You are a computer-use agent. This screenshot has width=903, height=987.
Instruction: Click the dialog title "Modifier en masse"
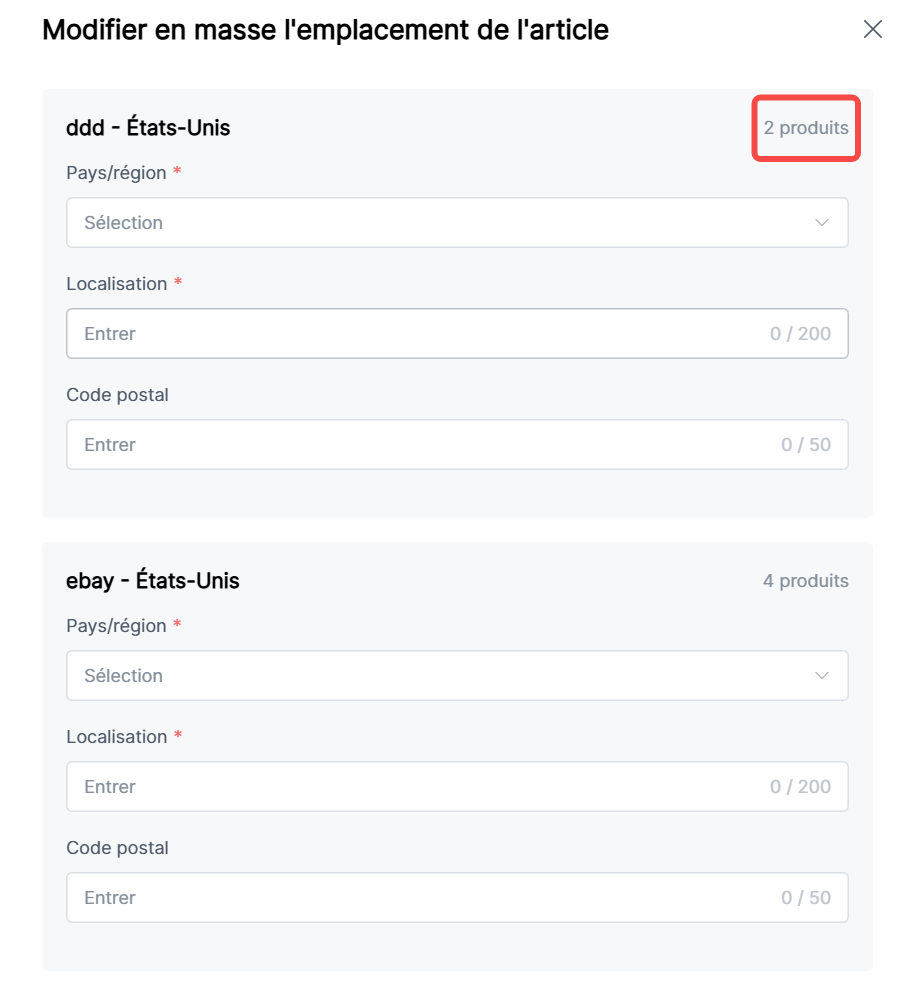(x=325, y=30)
